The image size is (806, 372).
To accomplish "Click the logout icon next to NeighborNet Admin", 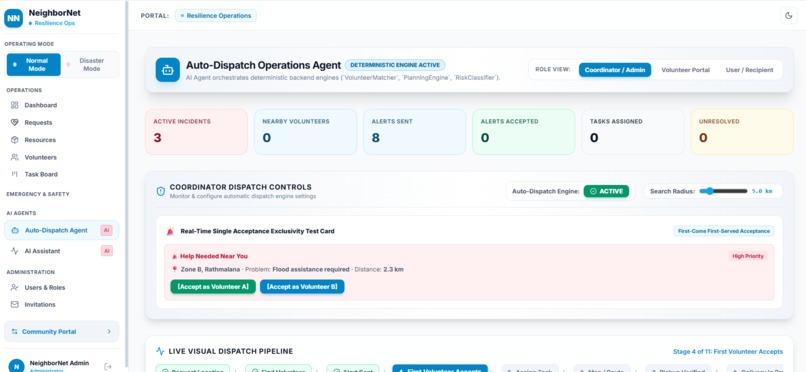I will pos(108,366).
